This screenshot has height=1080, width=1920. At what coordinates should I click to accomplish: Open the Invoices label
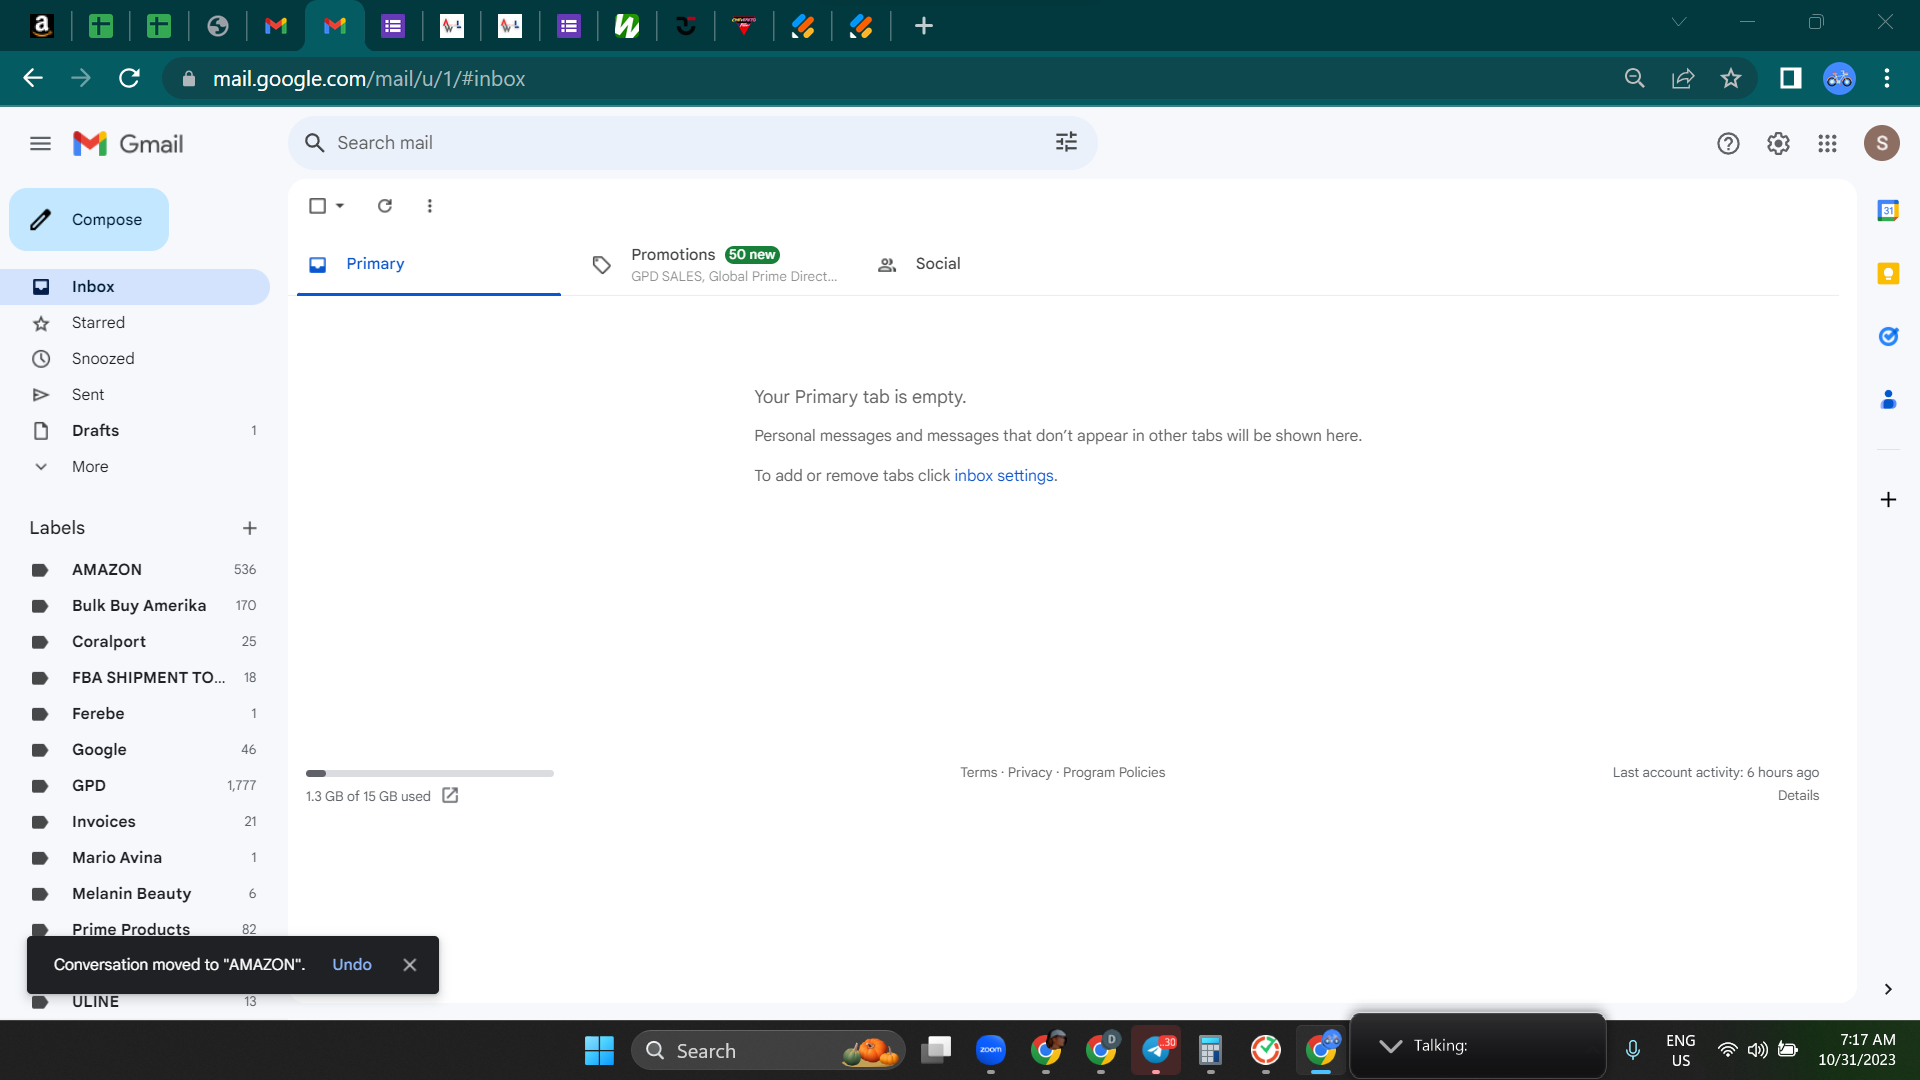pyautogui.click(x=135, y=822)
